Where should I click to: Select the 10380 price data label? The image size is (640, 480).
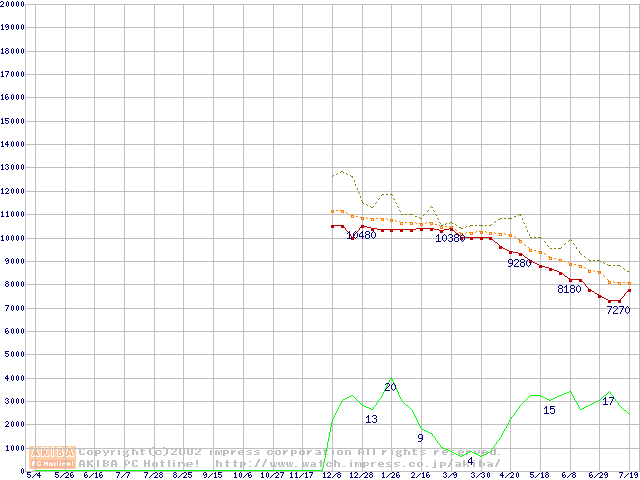pos(450,238)
